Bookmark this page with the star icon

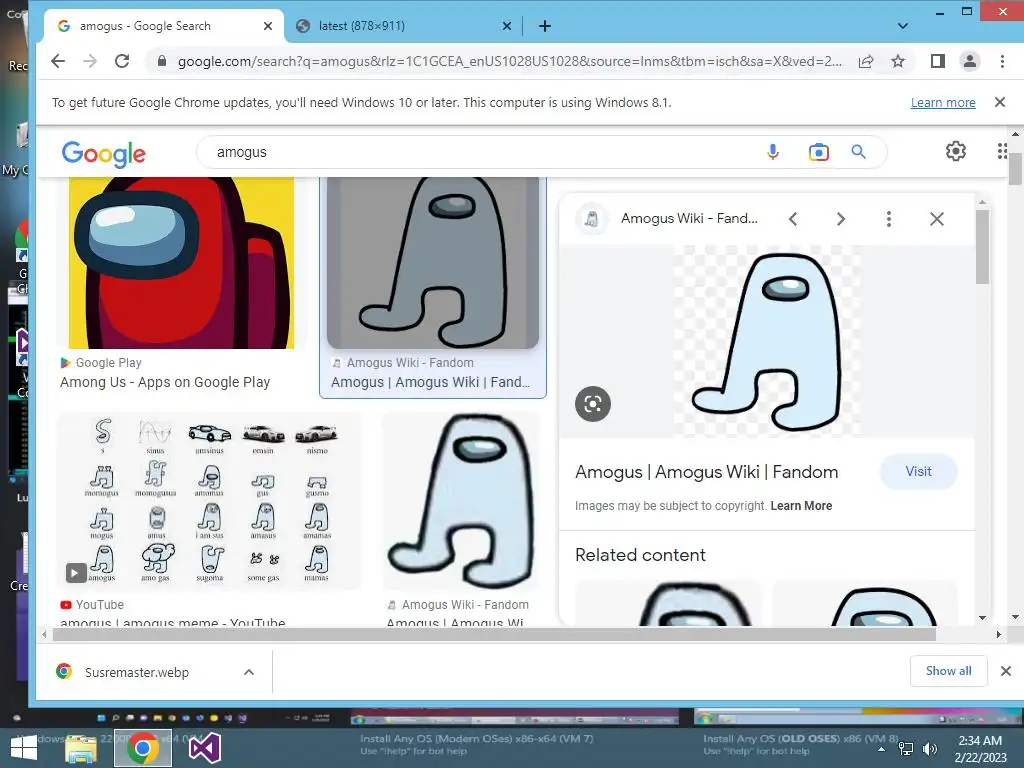[898, 61]
